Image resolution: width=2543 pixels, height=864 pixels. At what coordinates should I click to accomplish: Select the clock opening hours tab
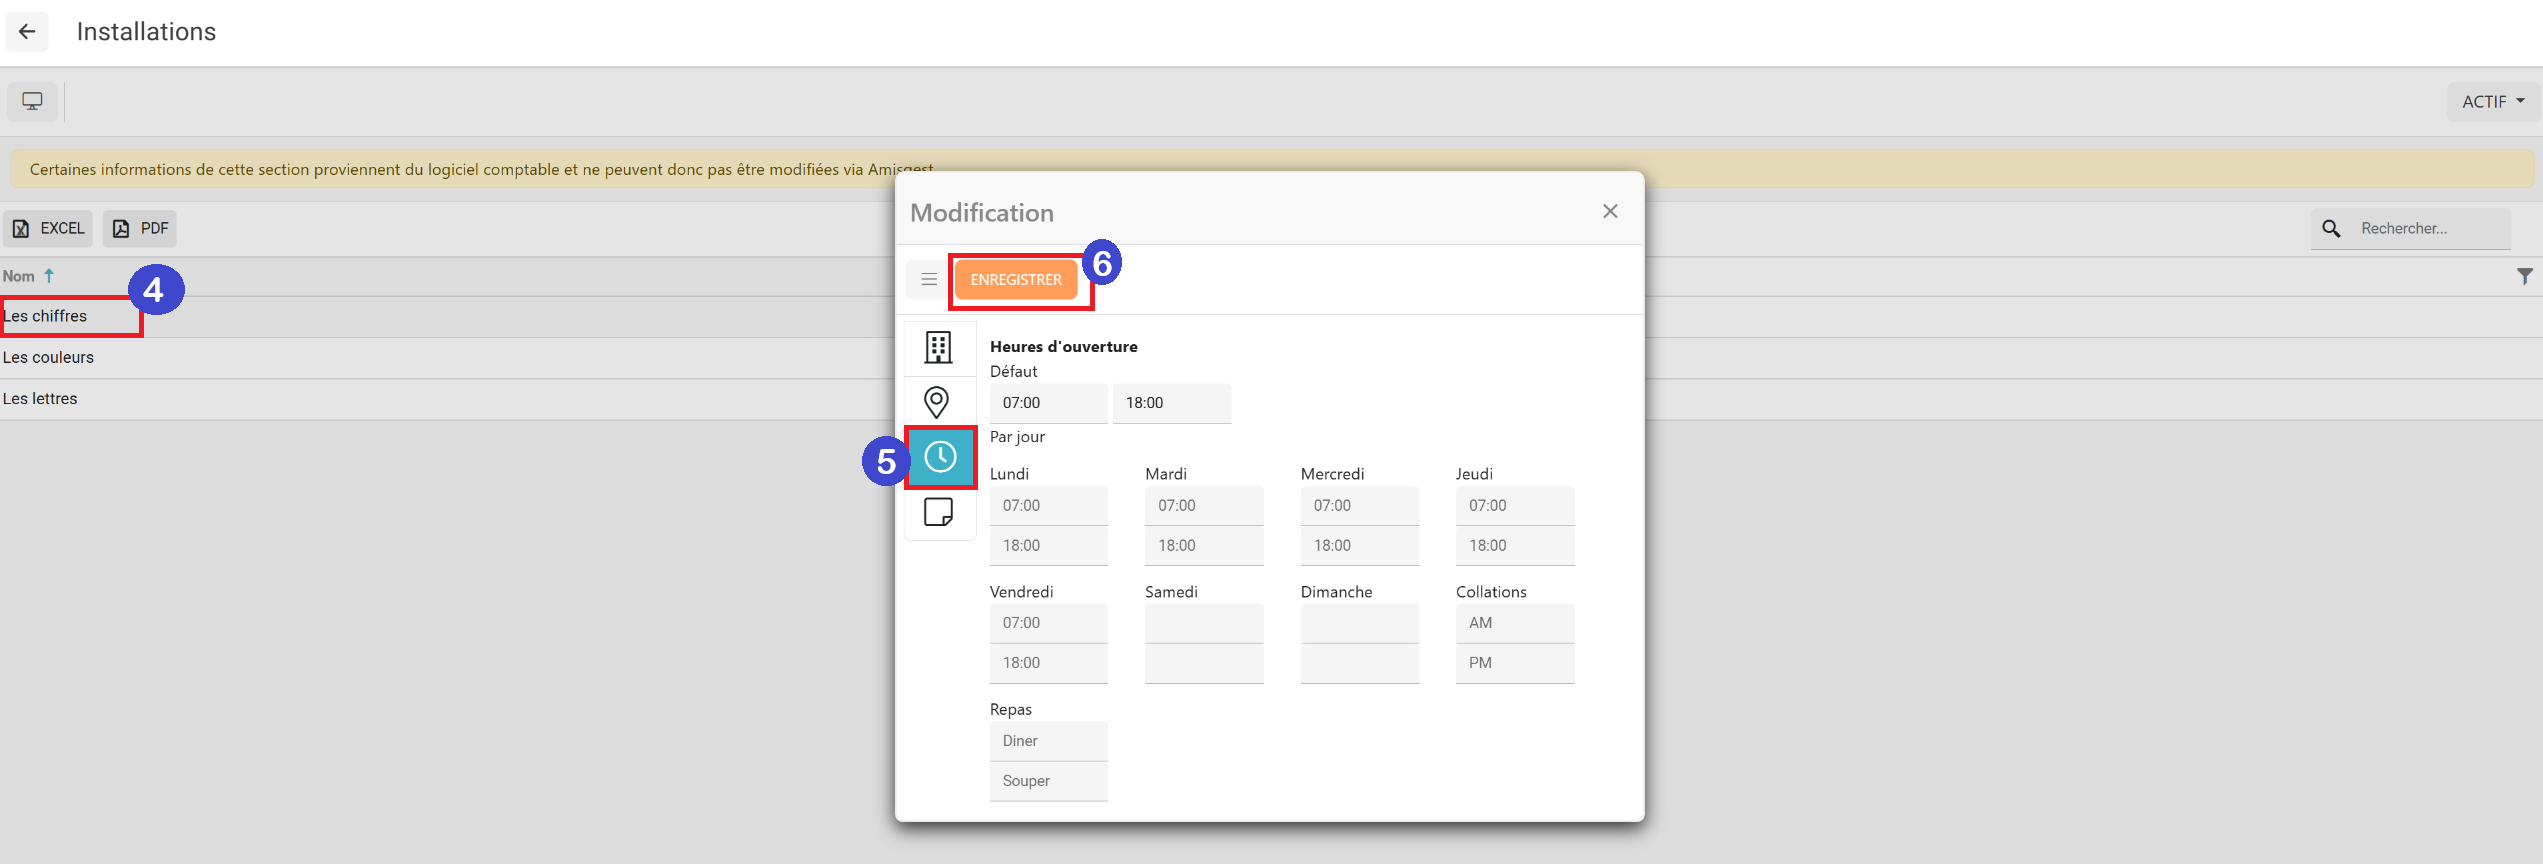point(940,458)
